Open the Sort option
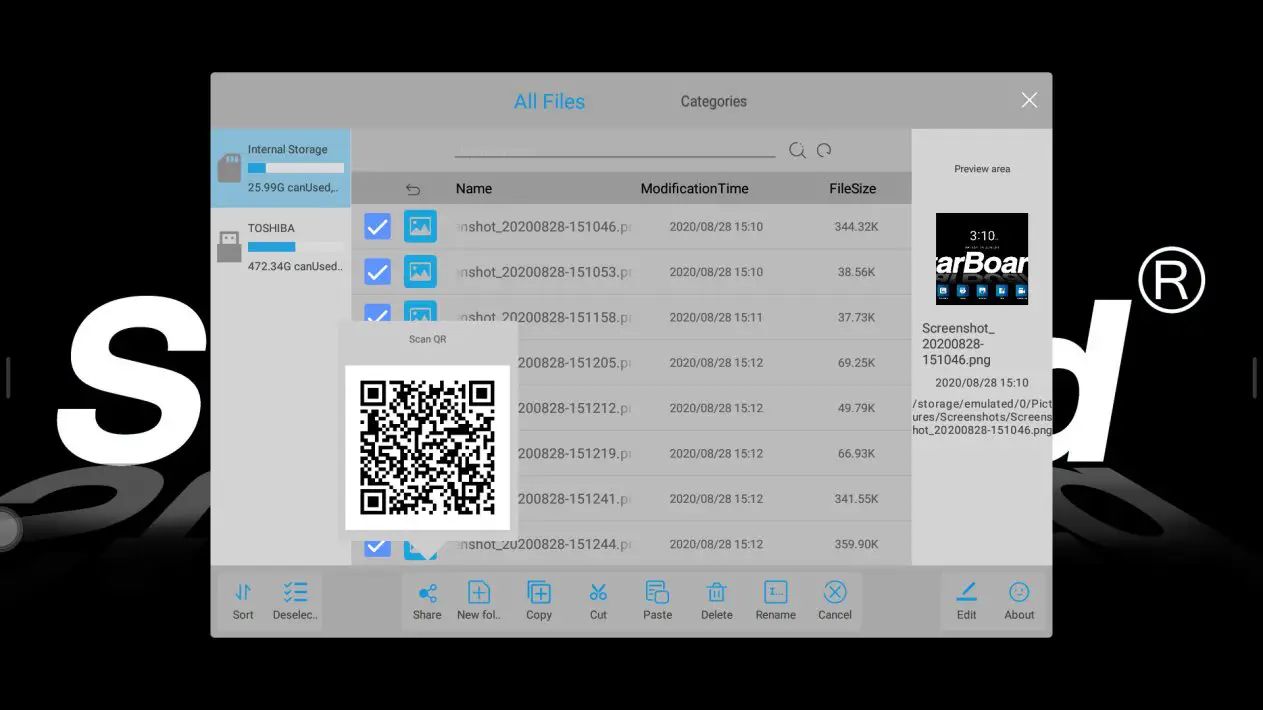This screenshot has width=1263, height=710. coord(243,601)
